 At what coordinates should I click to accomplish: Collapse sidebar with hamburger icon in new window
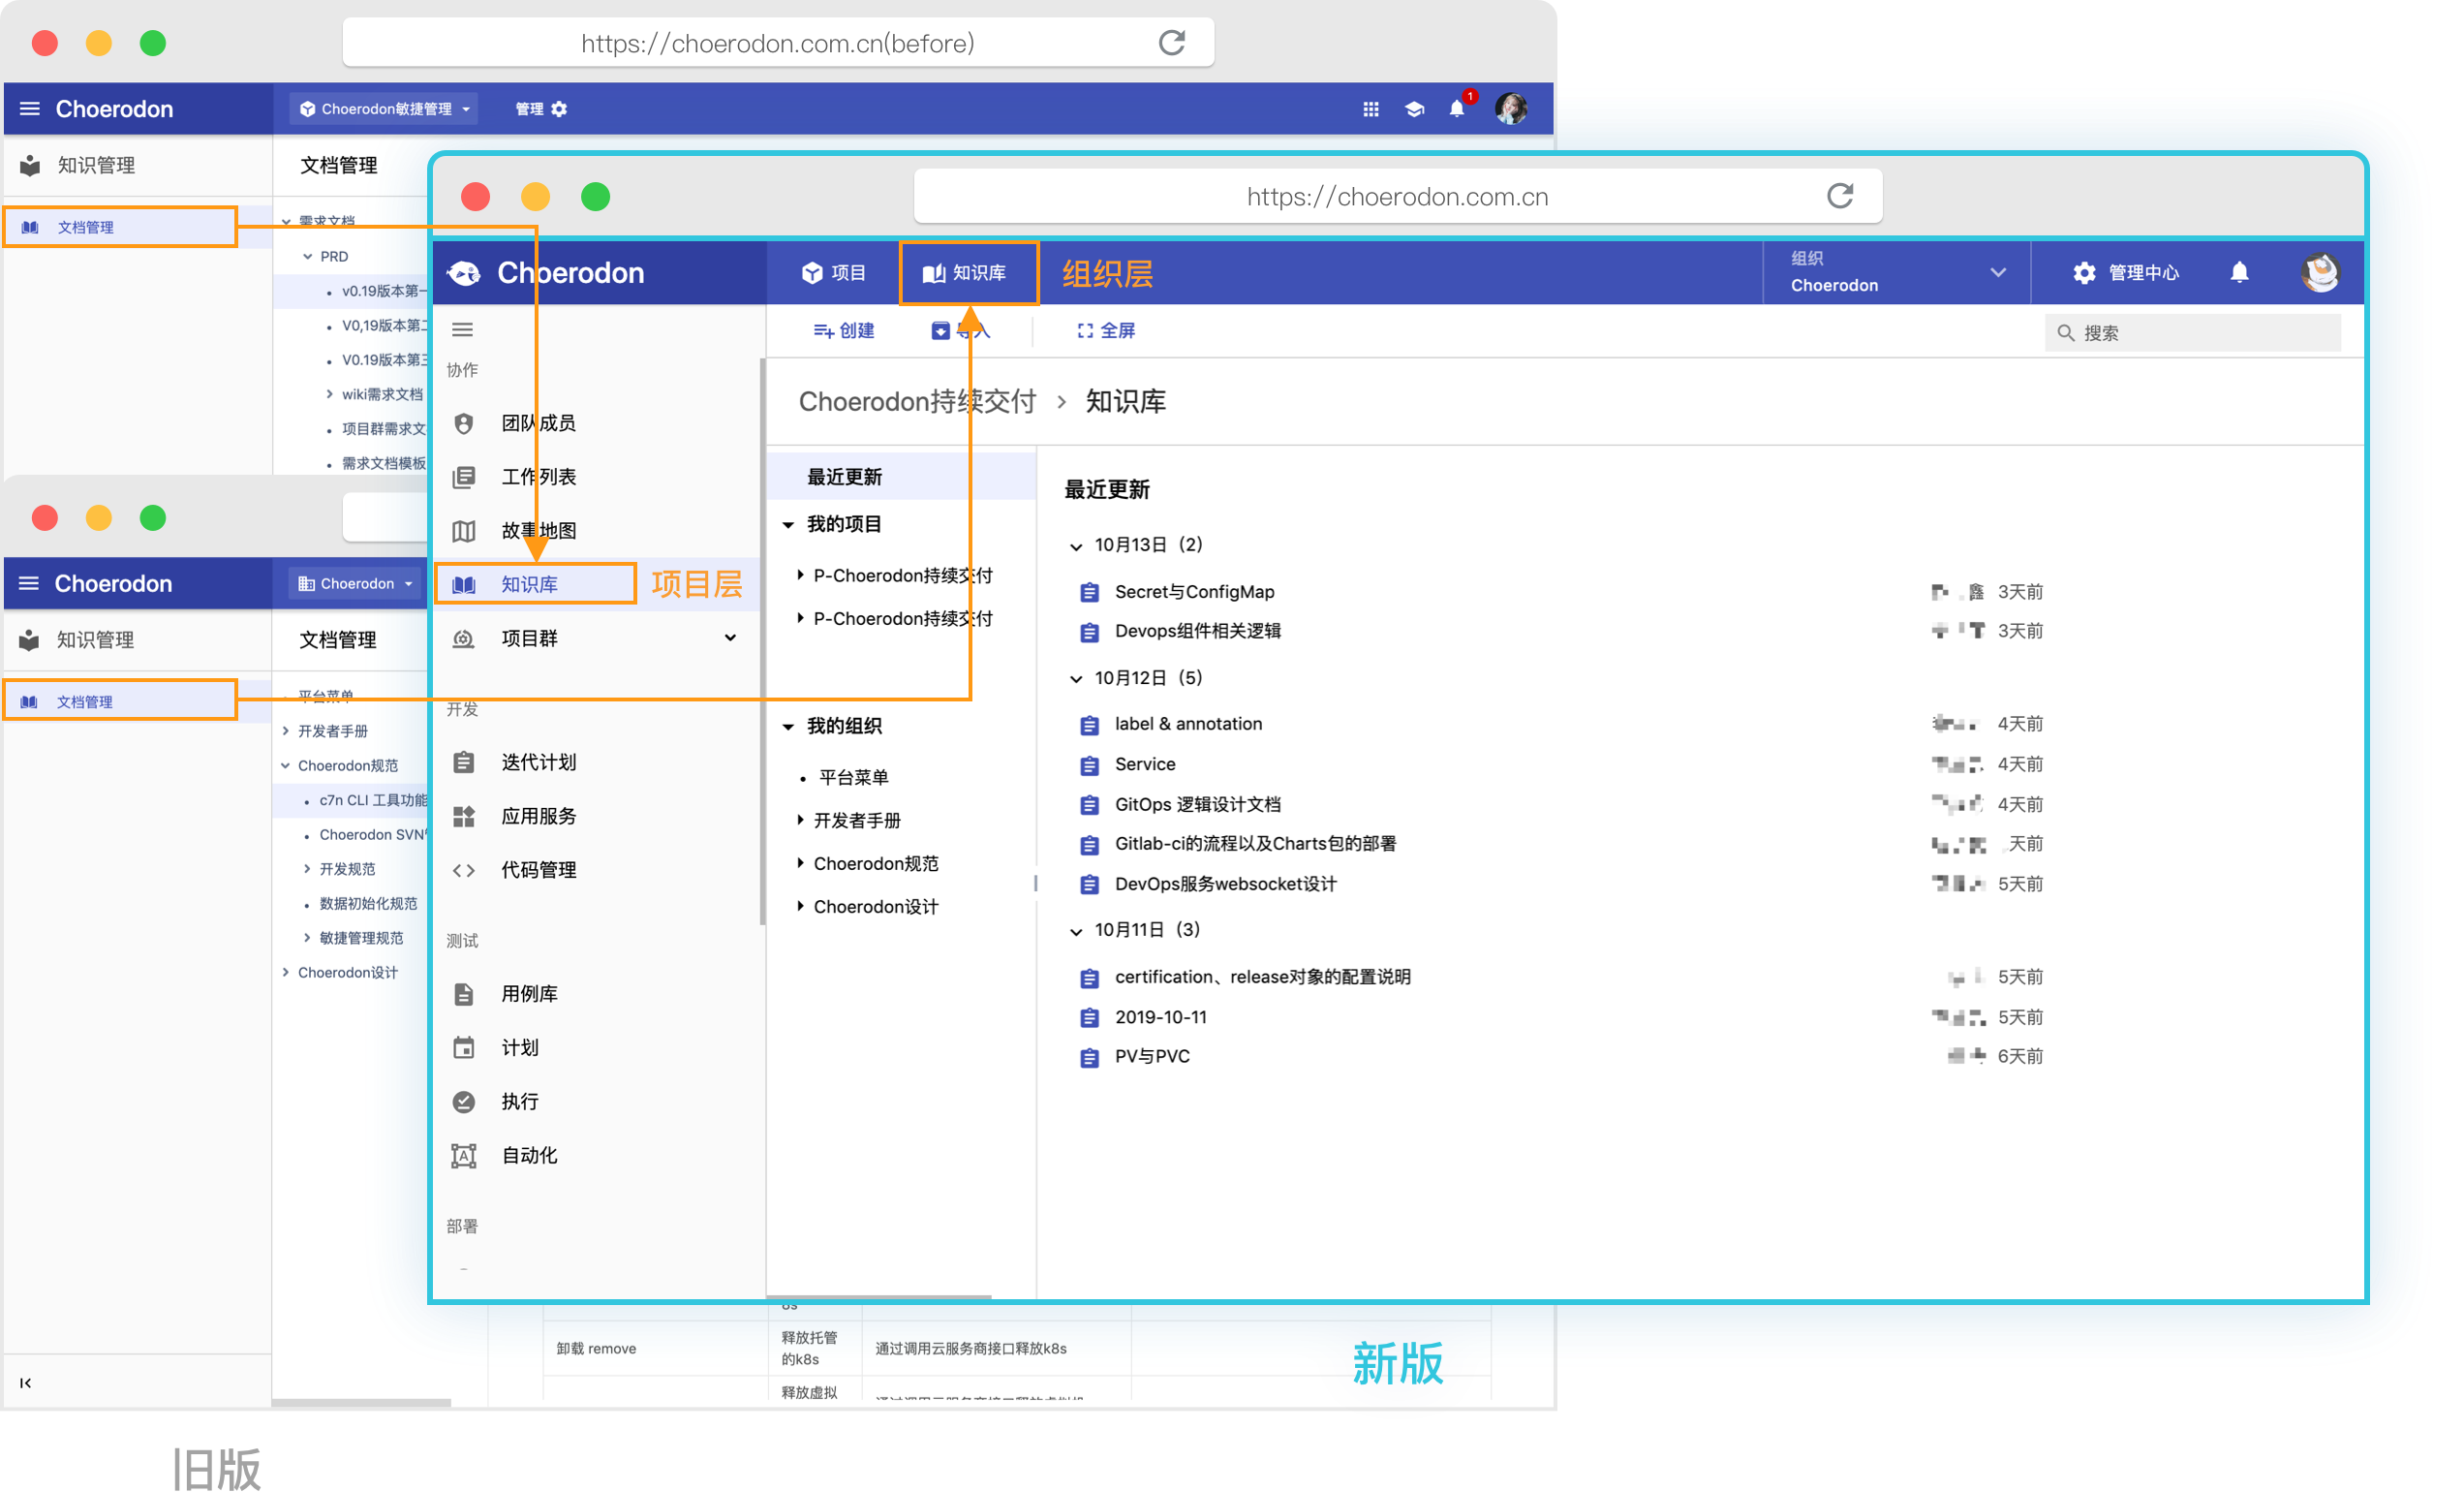tap(462, 329)
